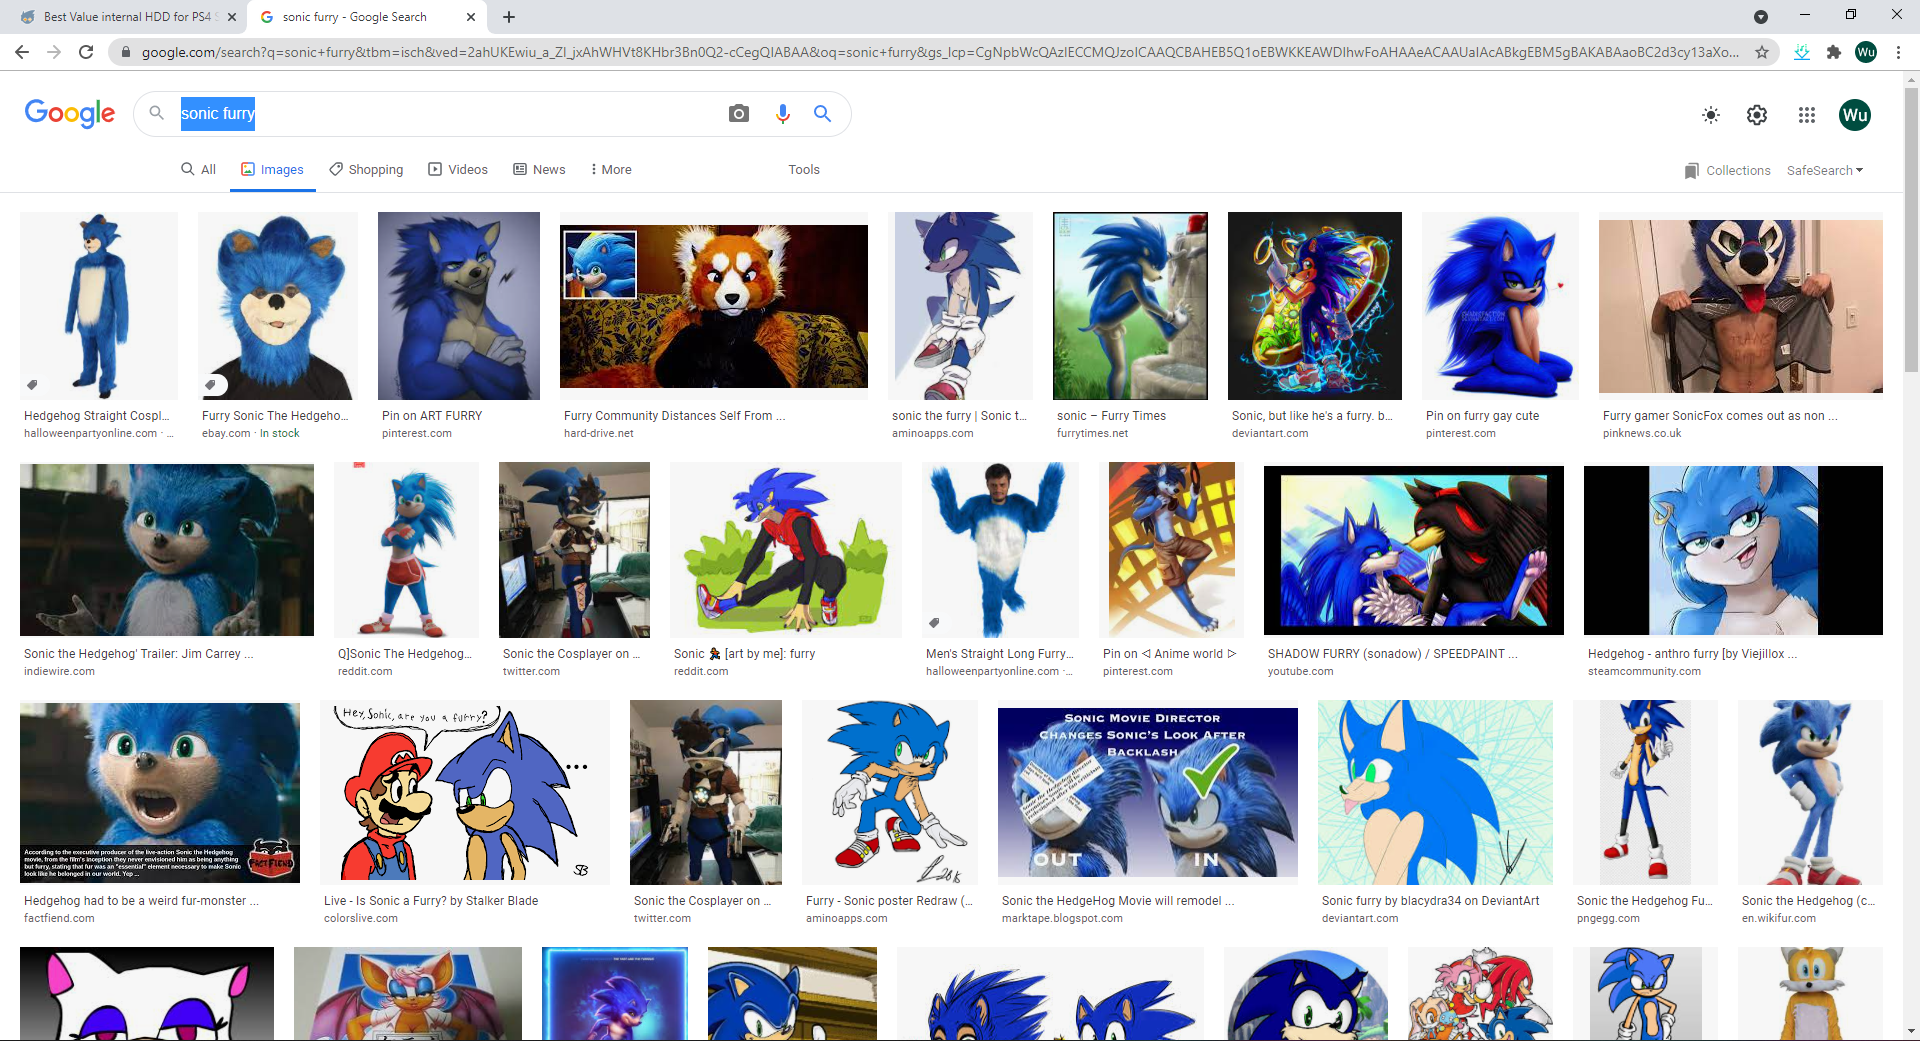Click the furrytimes.net source link
Screen dimensions: 1920x1041
click(x=1092, y=433)
